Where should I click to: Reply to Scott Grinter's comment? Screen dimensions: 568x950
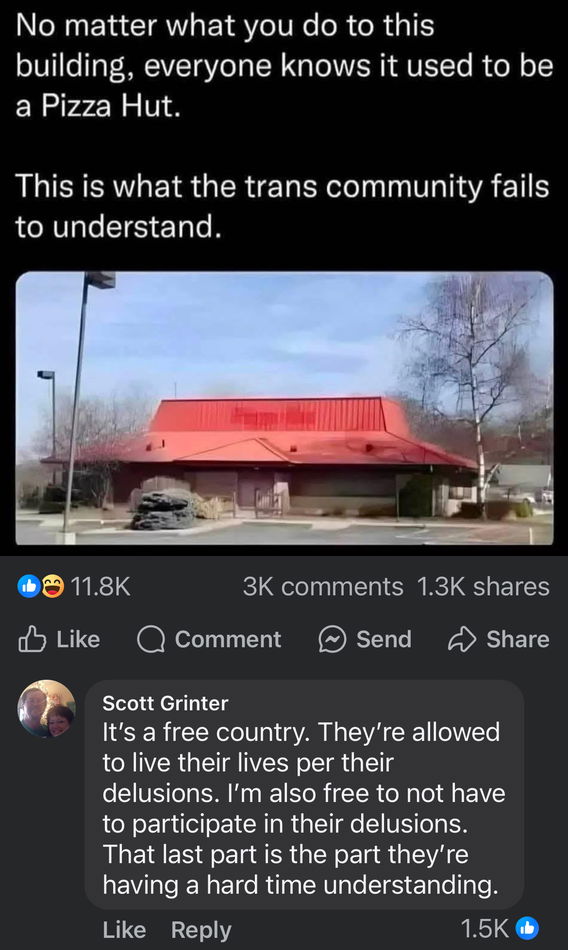tap(201, 930)
